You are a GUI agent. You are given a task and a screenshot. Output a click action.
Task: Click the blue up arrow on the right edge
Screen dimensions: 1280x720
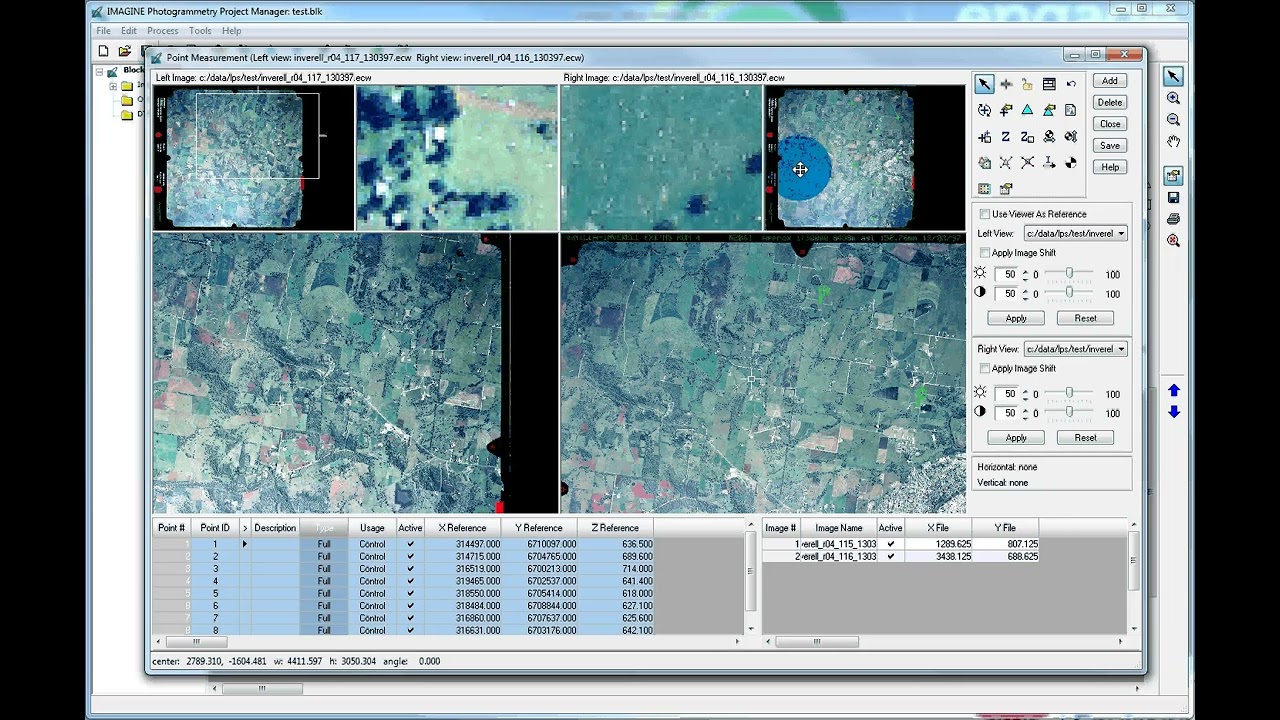pyautogui.click(x=1174, y=391)
